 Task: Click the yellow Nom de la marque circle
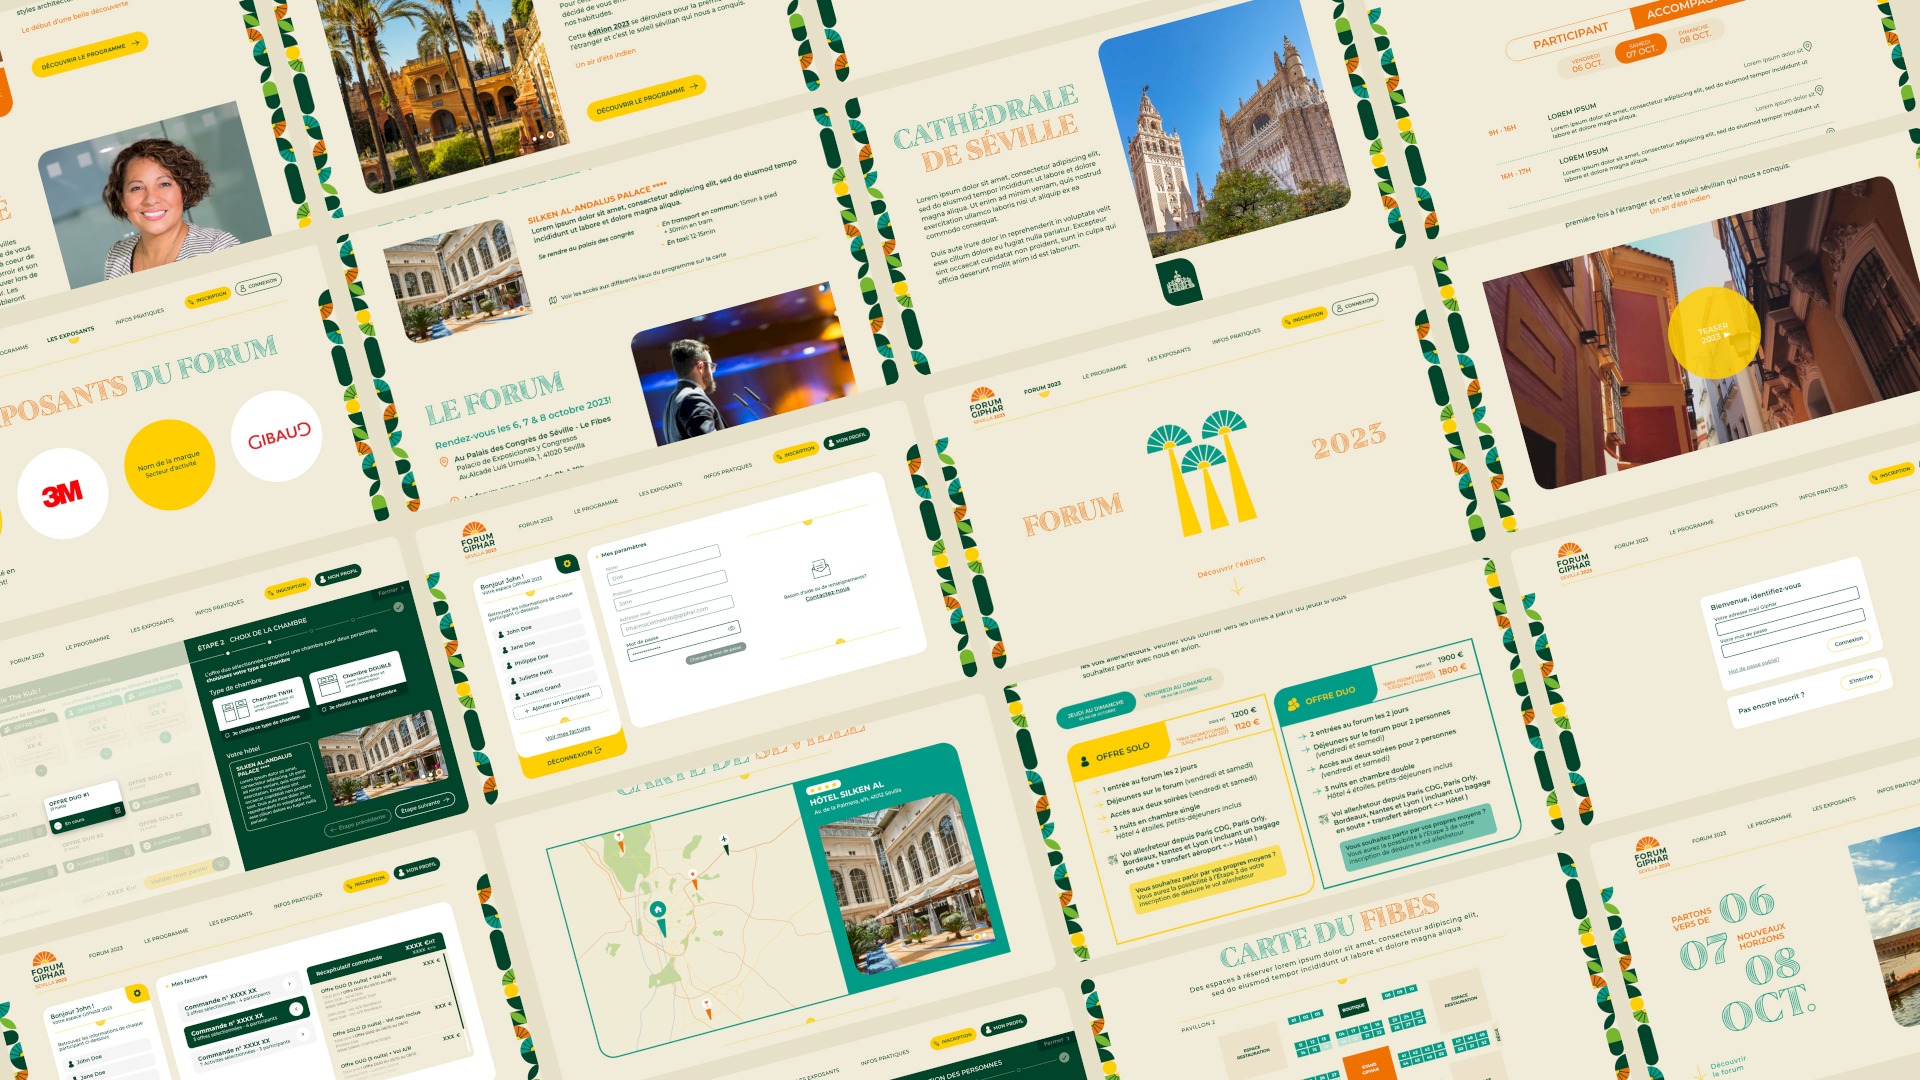[x=169, y=465]
